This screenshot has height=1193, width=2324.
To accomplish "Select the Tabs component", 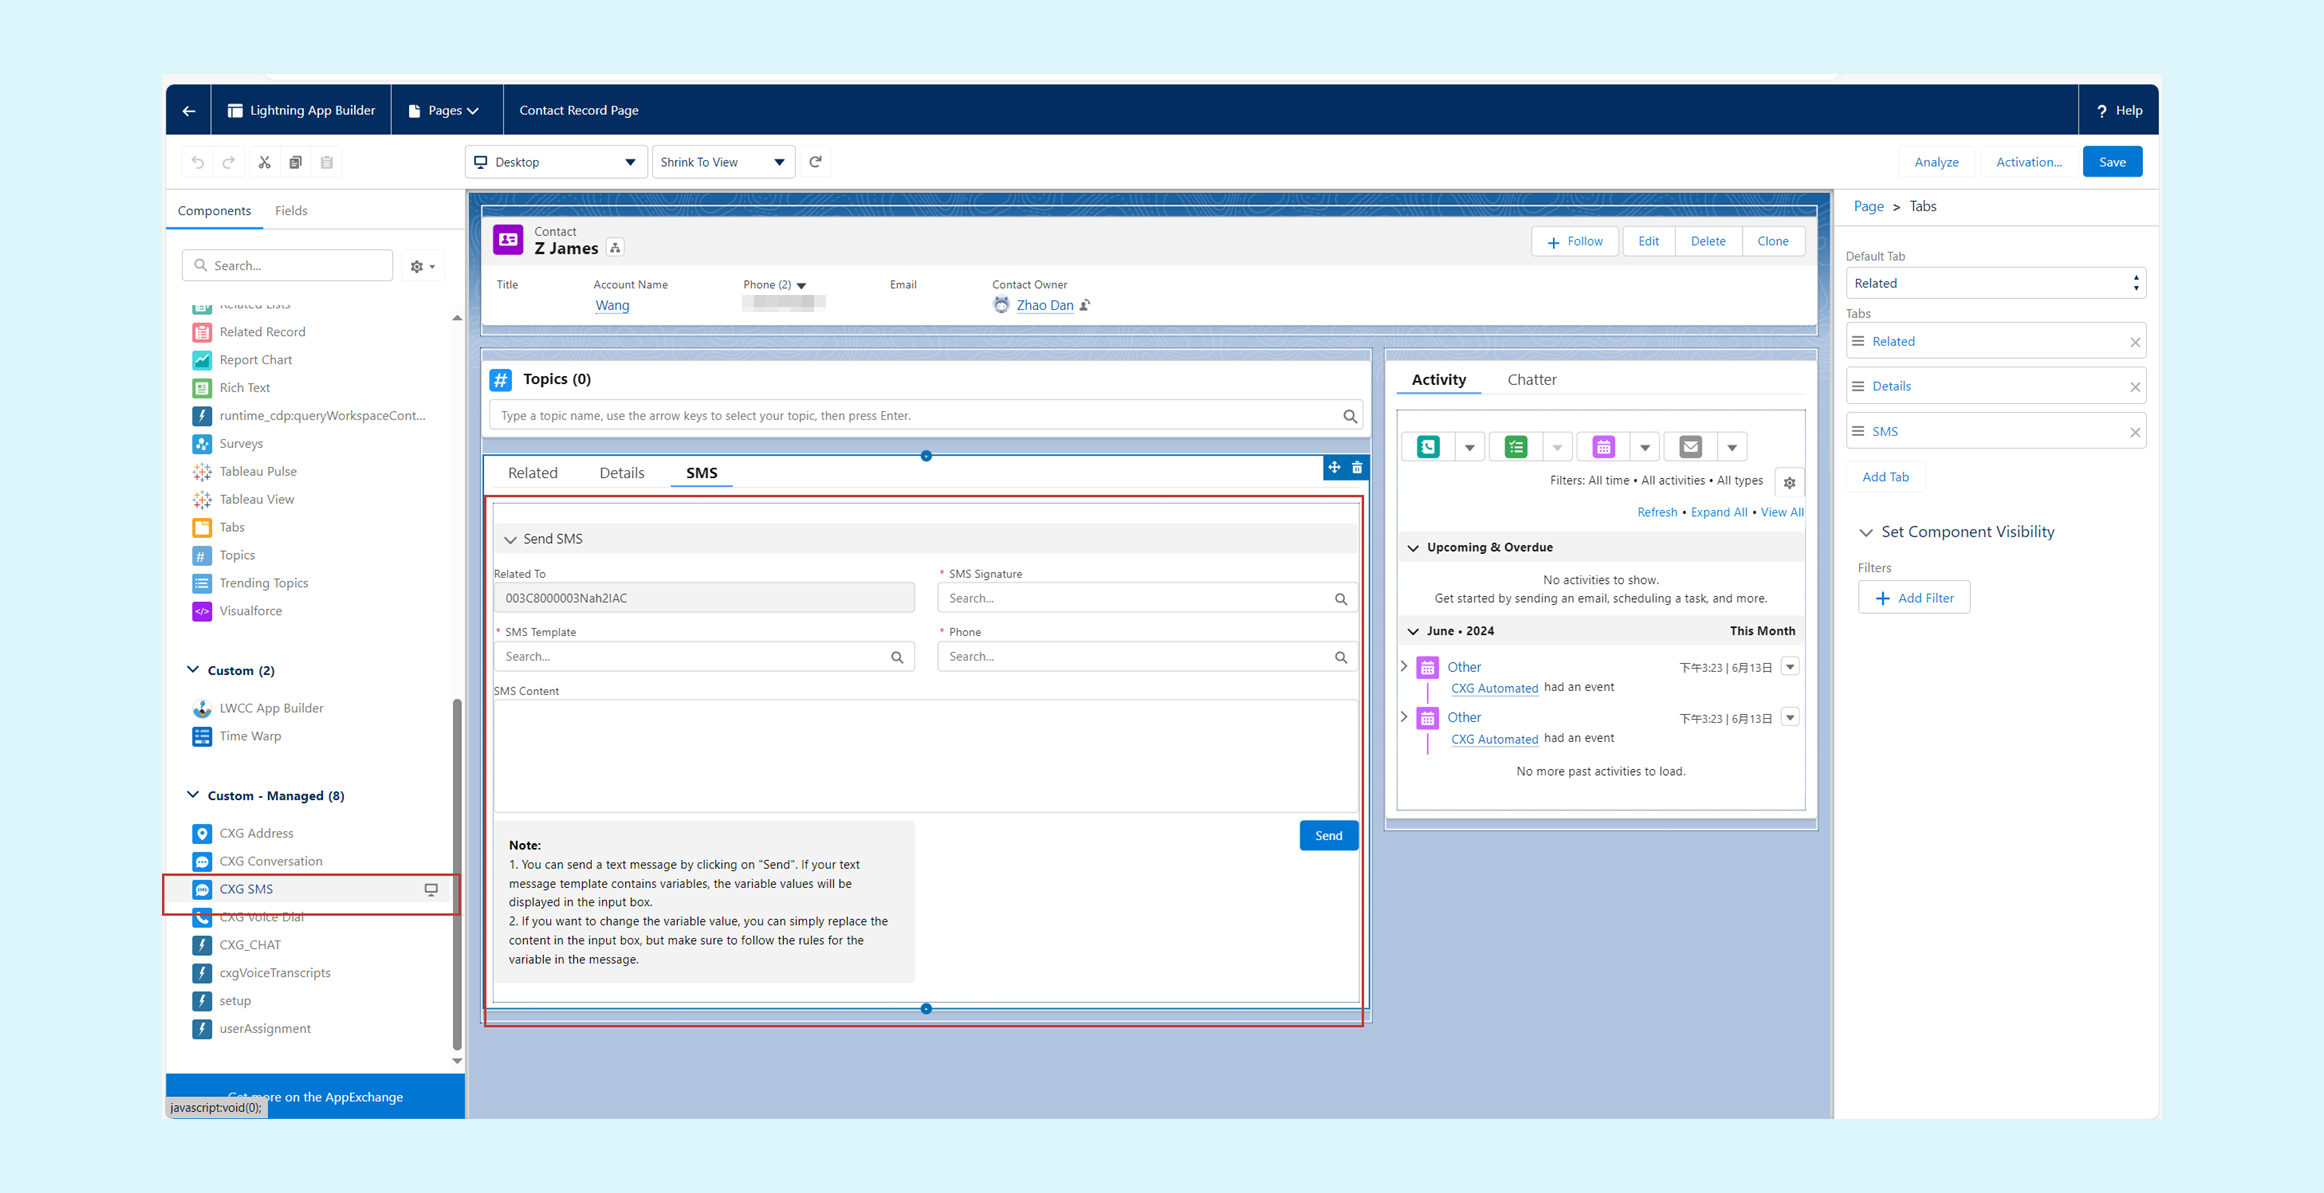I will [232, 527].
